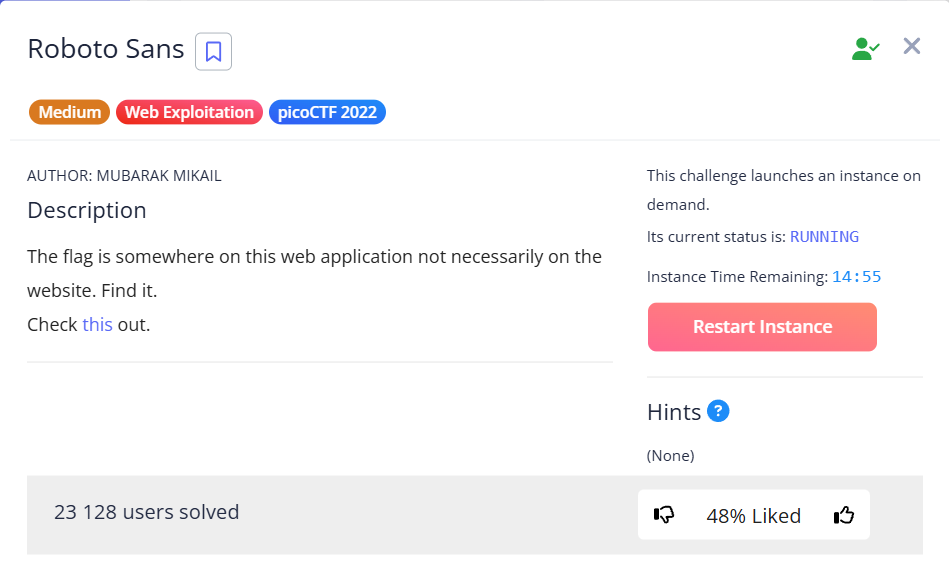This screenshot has width=949, height=575.
Task: Click the 23 128 users solved text
Action: [147, 512]
